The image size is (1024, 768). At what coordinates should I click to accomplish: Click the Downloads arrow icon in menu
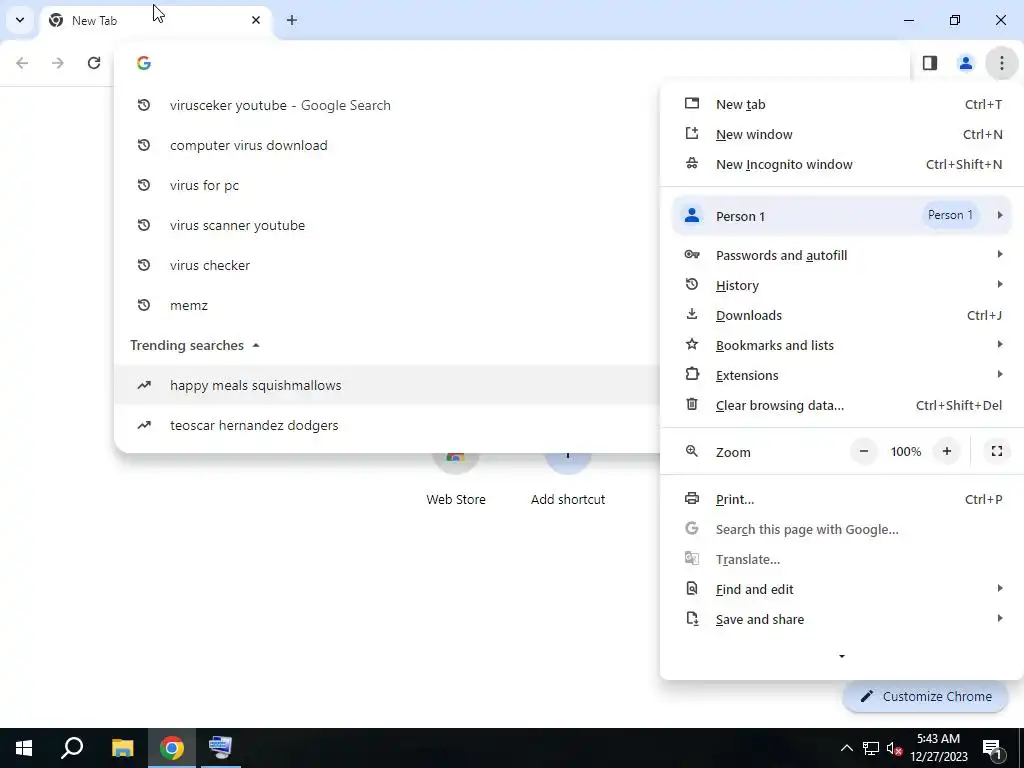click(x=692, y=314)
